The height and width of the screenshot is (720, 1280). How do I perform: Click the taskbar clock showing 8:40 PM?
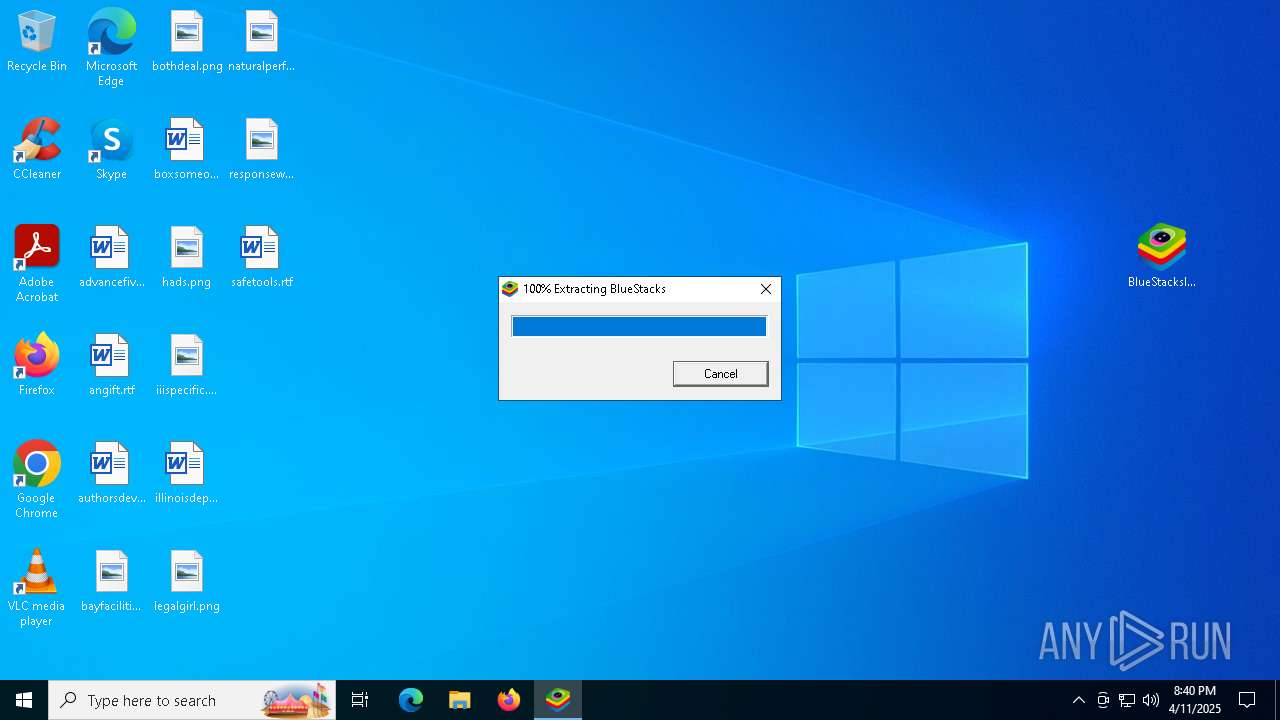point(1195,700)
